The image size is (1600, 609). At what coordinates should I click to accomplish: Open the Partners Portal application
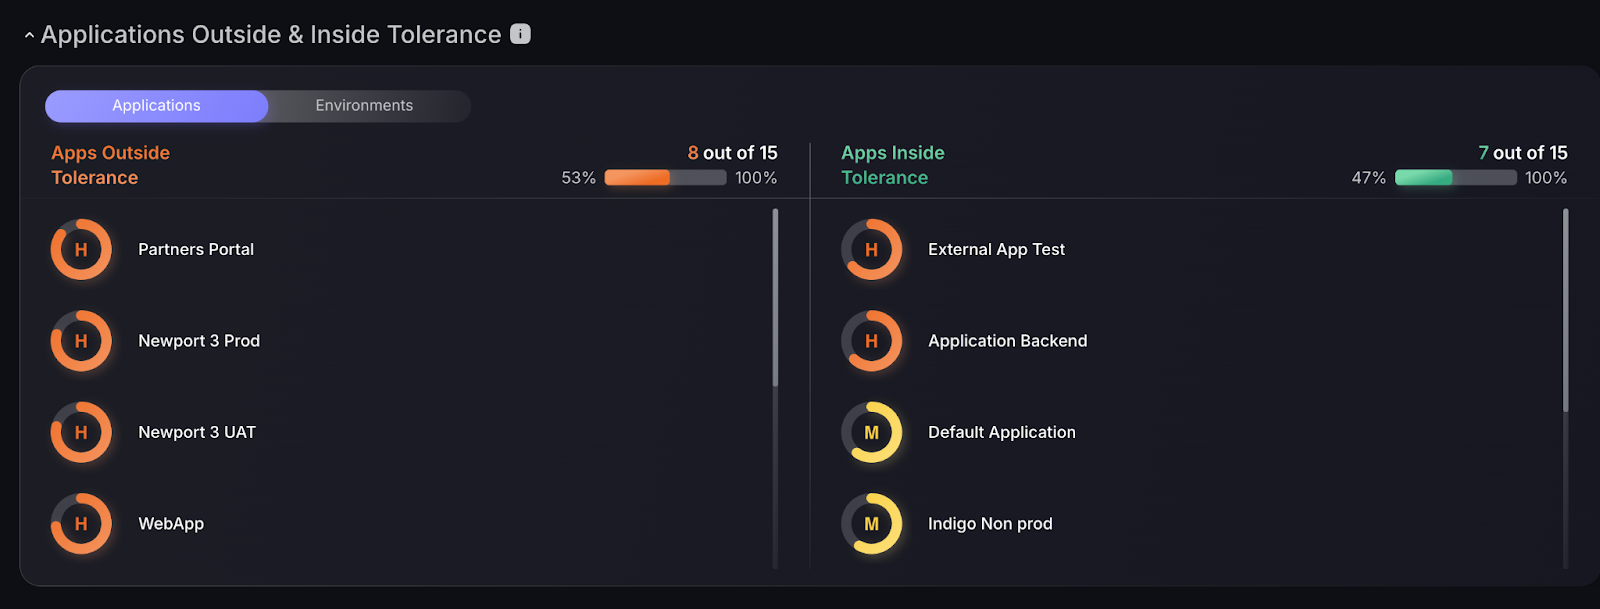coord(196,250)
